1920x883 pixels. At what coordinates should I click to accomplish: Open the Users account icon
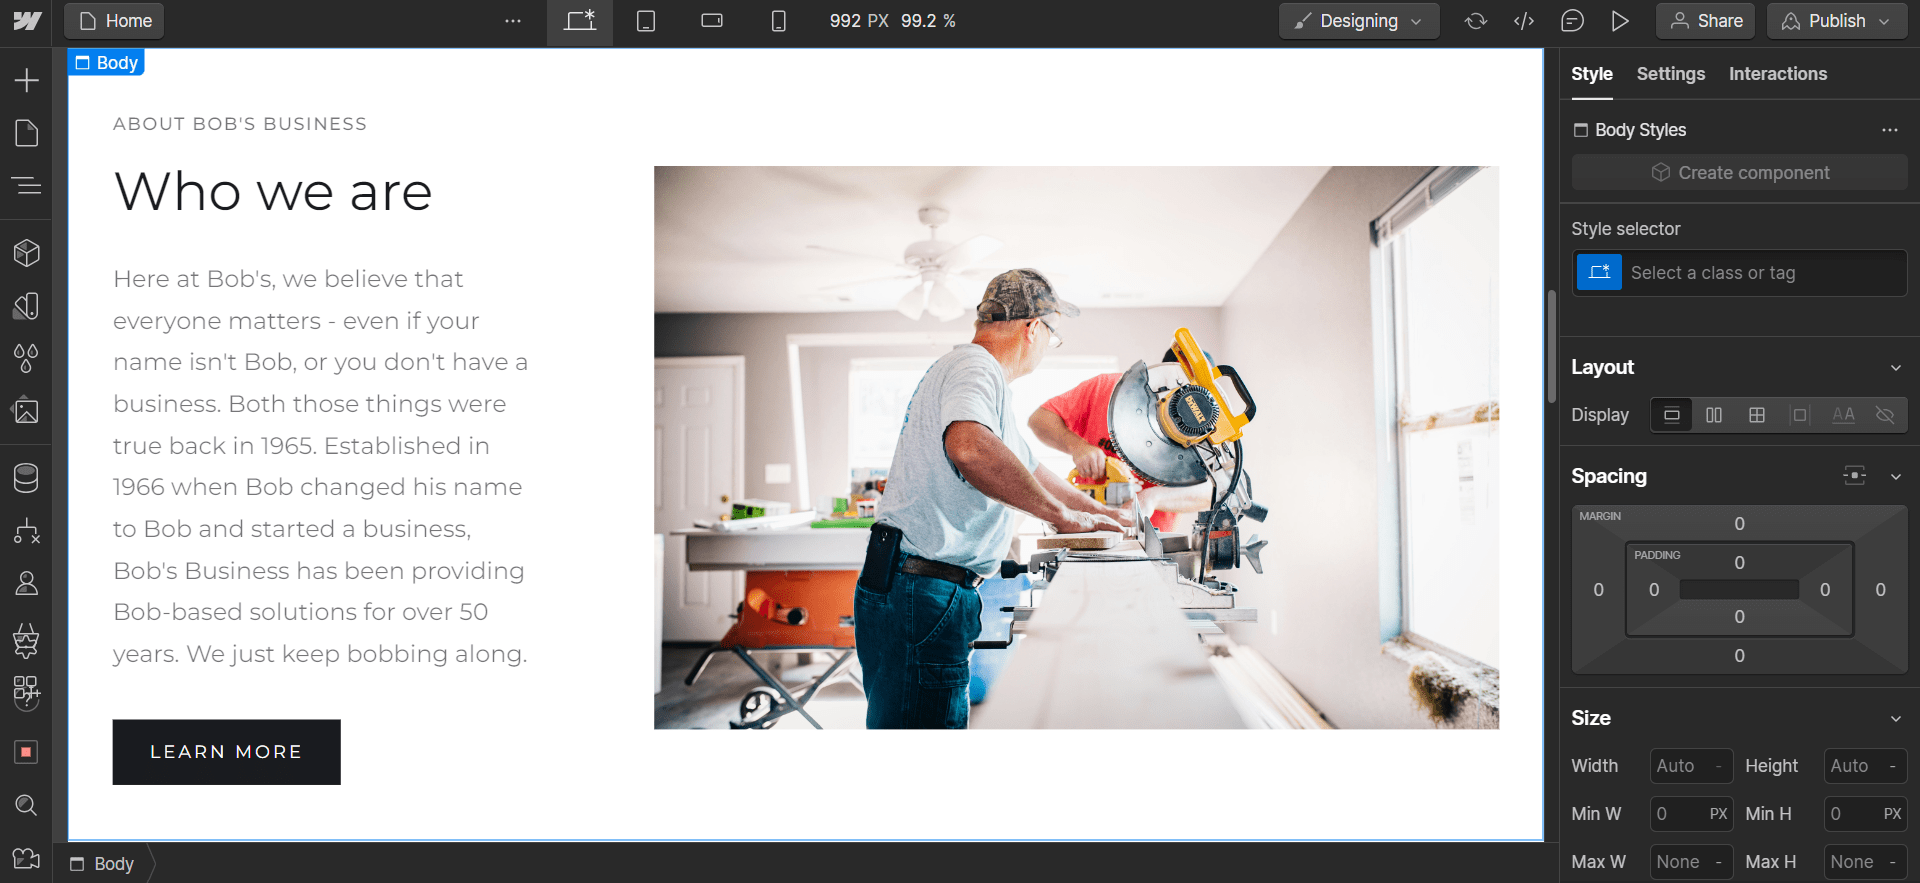27,584
